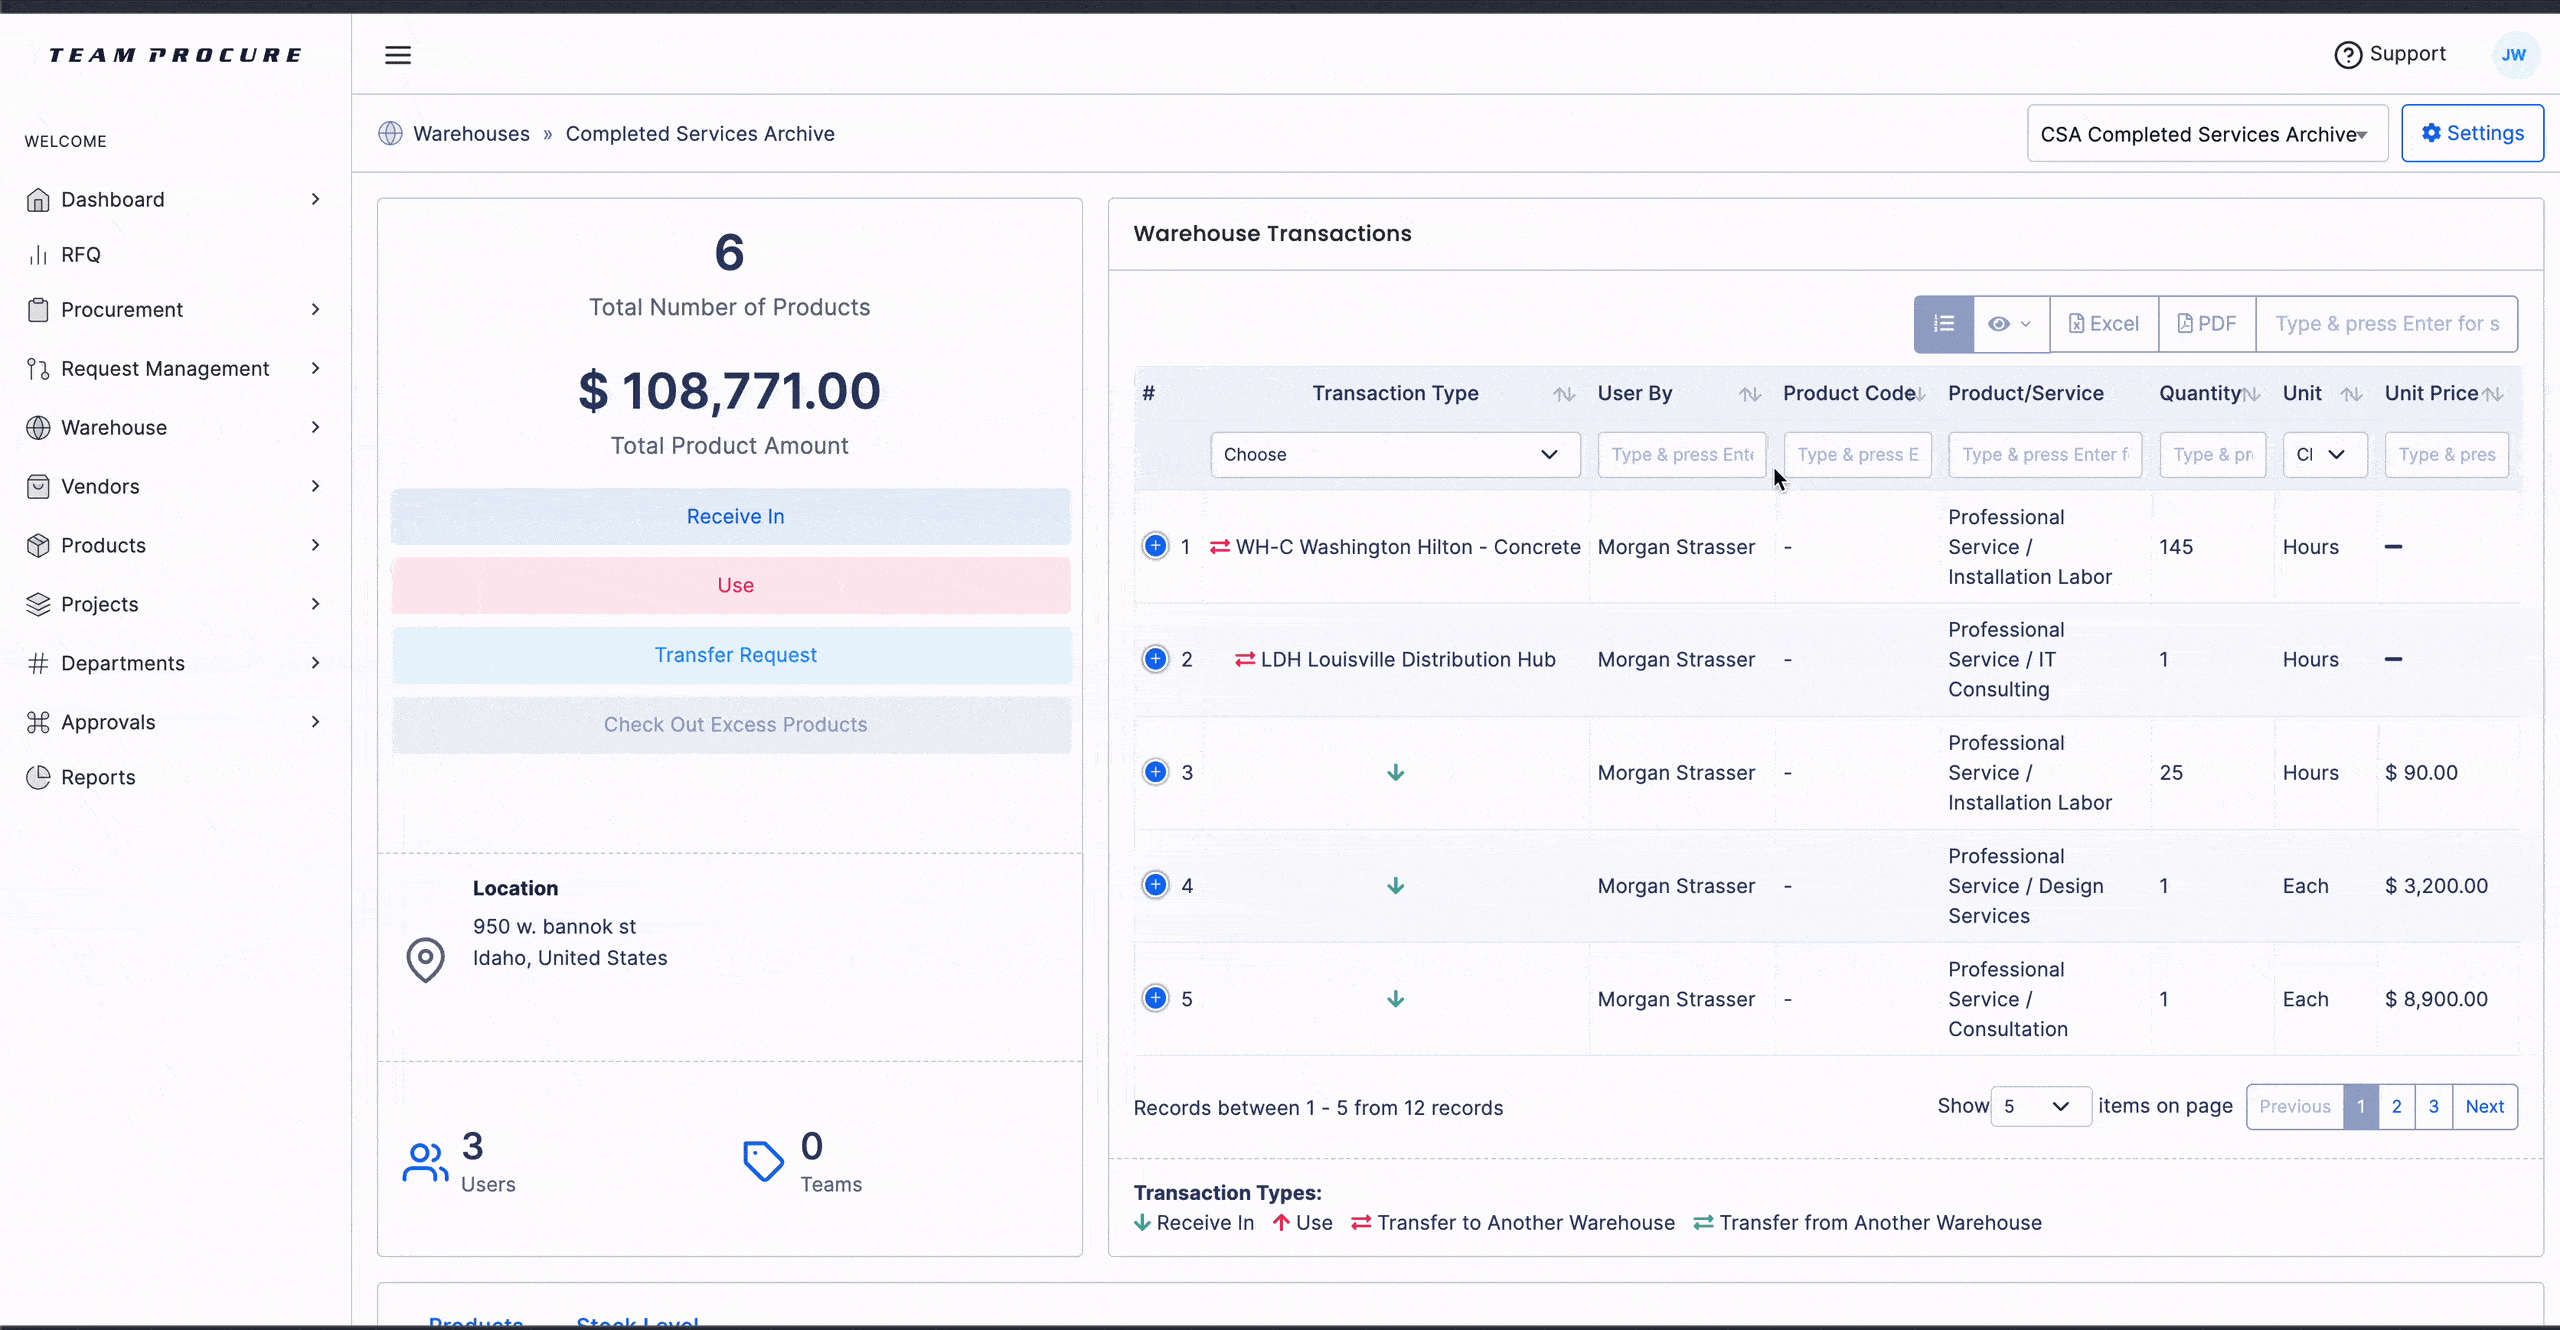The width and height of the screenshot is (2560, 1330).
Task: Open the Transaction Type Choose filter dropdown
Action: 1395,455
